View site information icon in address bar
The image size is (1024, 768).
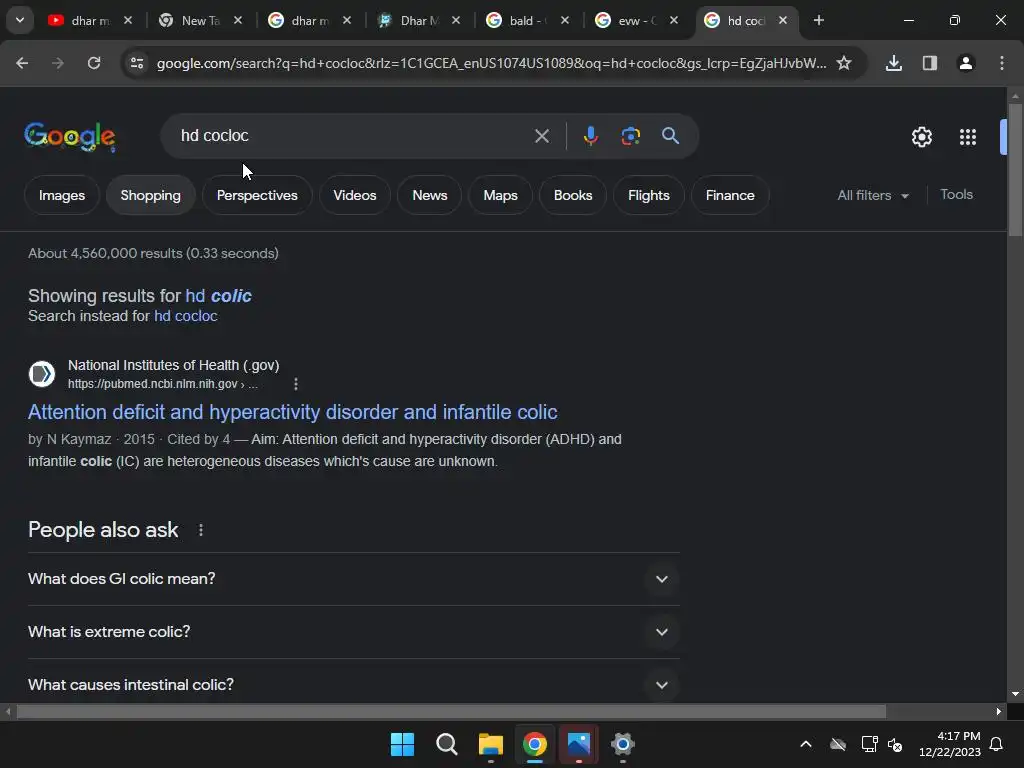(137, 63)
